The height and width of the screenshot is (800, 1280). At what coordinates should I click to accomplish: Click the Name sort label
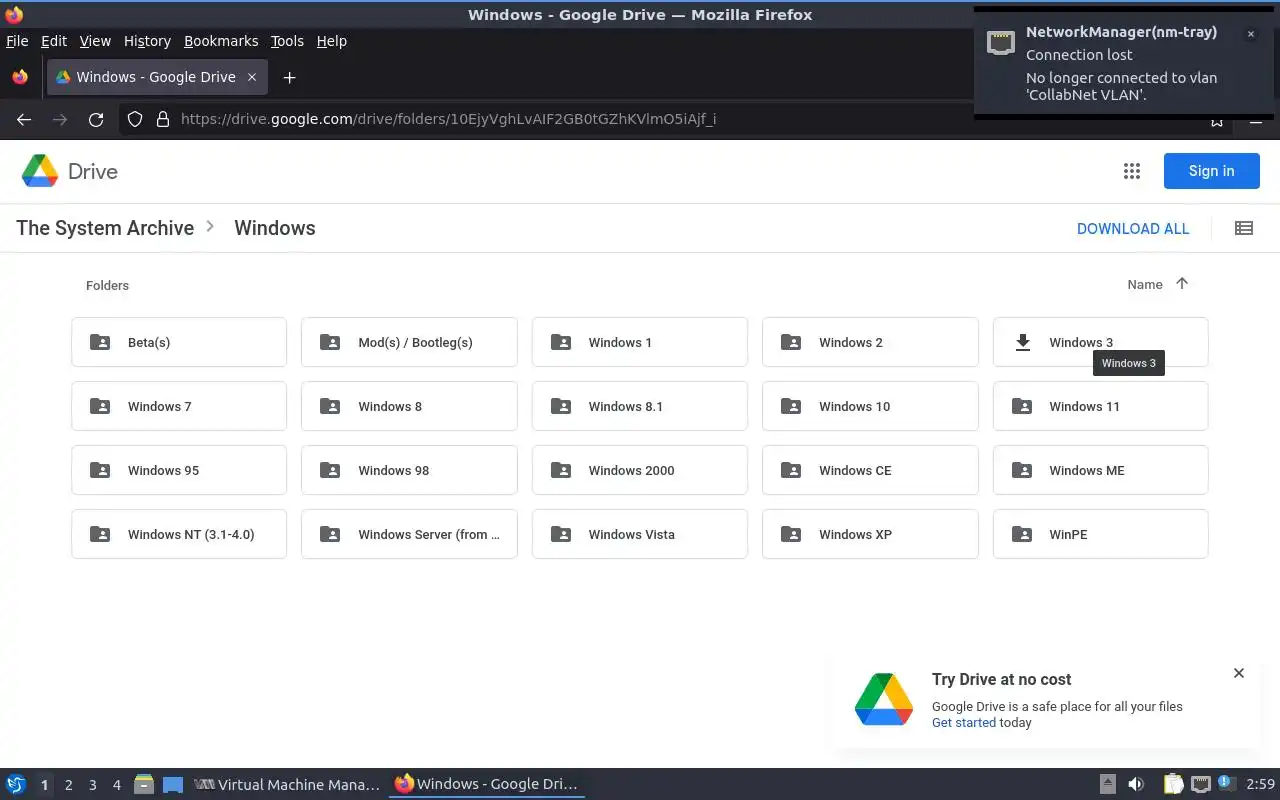pyautogui.click(x=1145, y=285)
